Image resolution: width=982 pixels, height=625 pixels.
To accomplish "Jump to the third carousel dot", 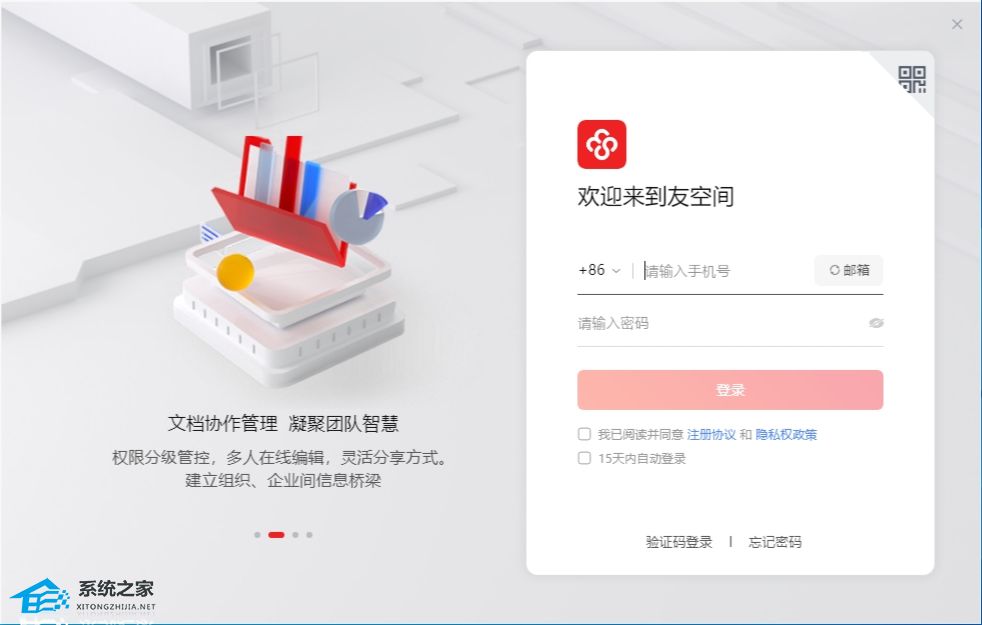I will (x=296, y=535).
